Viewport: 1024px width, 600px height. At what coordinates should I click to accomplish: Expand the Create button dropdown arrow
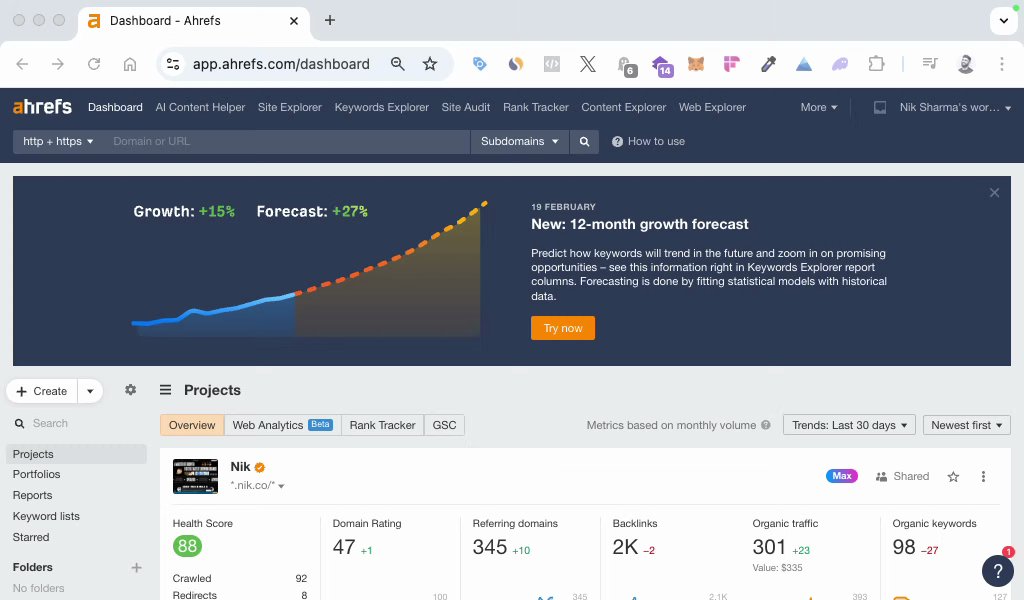90,391
